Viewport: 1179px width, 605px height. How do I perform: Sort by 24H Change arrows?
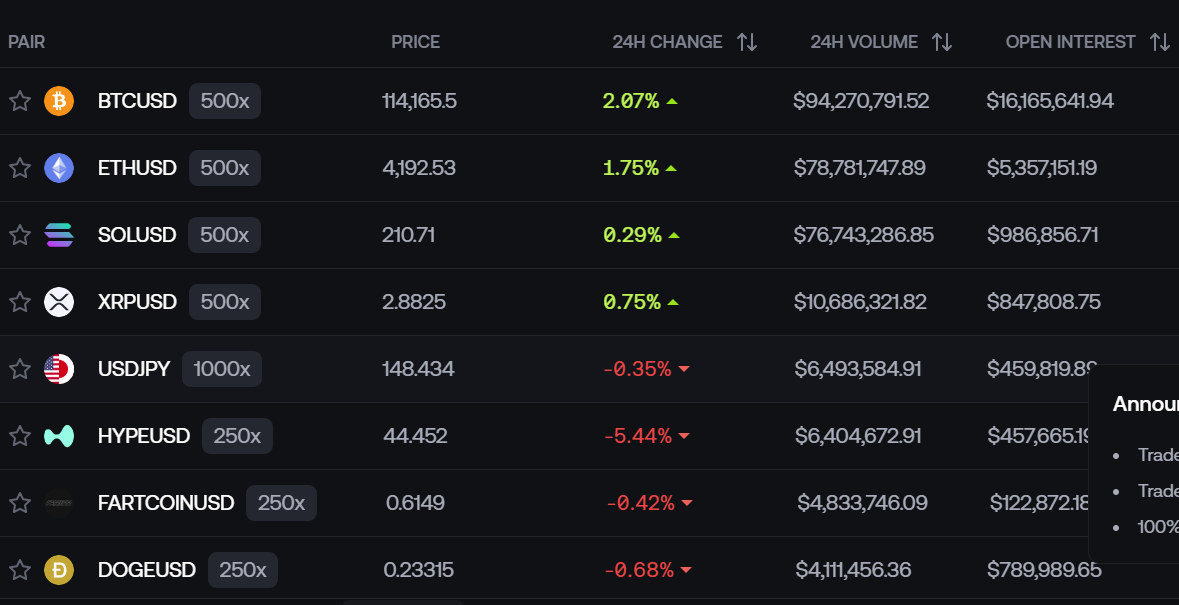pos(747,42)
